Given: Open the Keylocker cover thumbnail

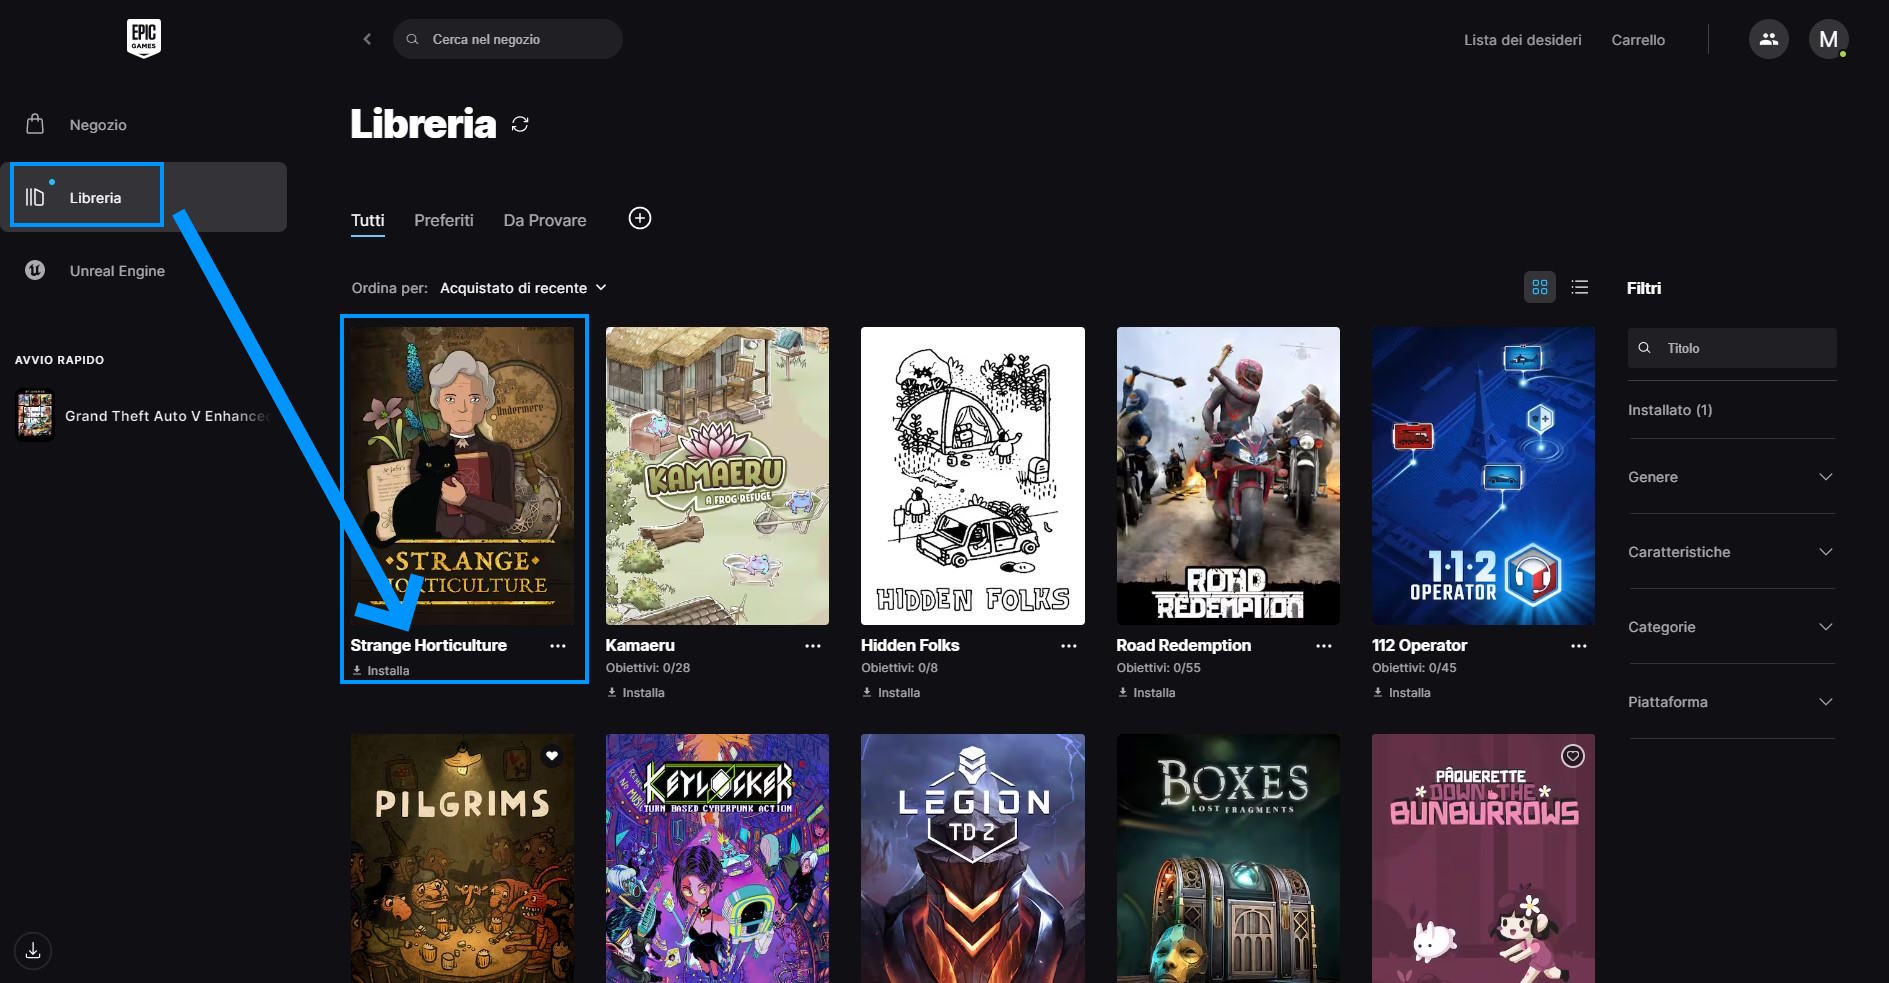Looking at the screenshot, I should tap(717, 858).
